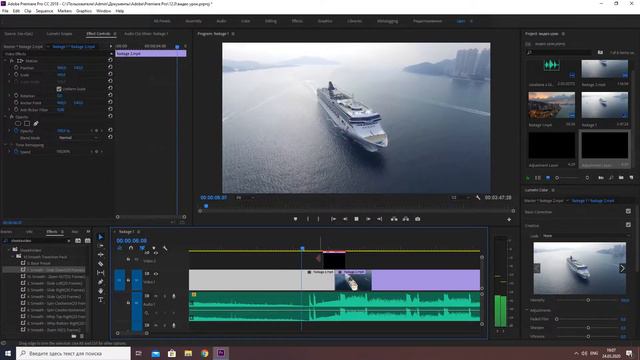The width and height of the screenshot is (640, 360).
Task: Toggle Audio 1 voice-over record microphone
Action: 173,296
